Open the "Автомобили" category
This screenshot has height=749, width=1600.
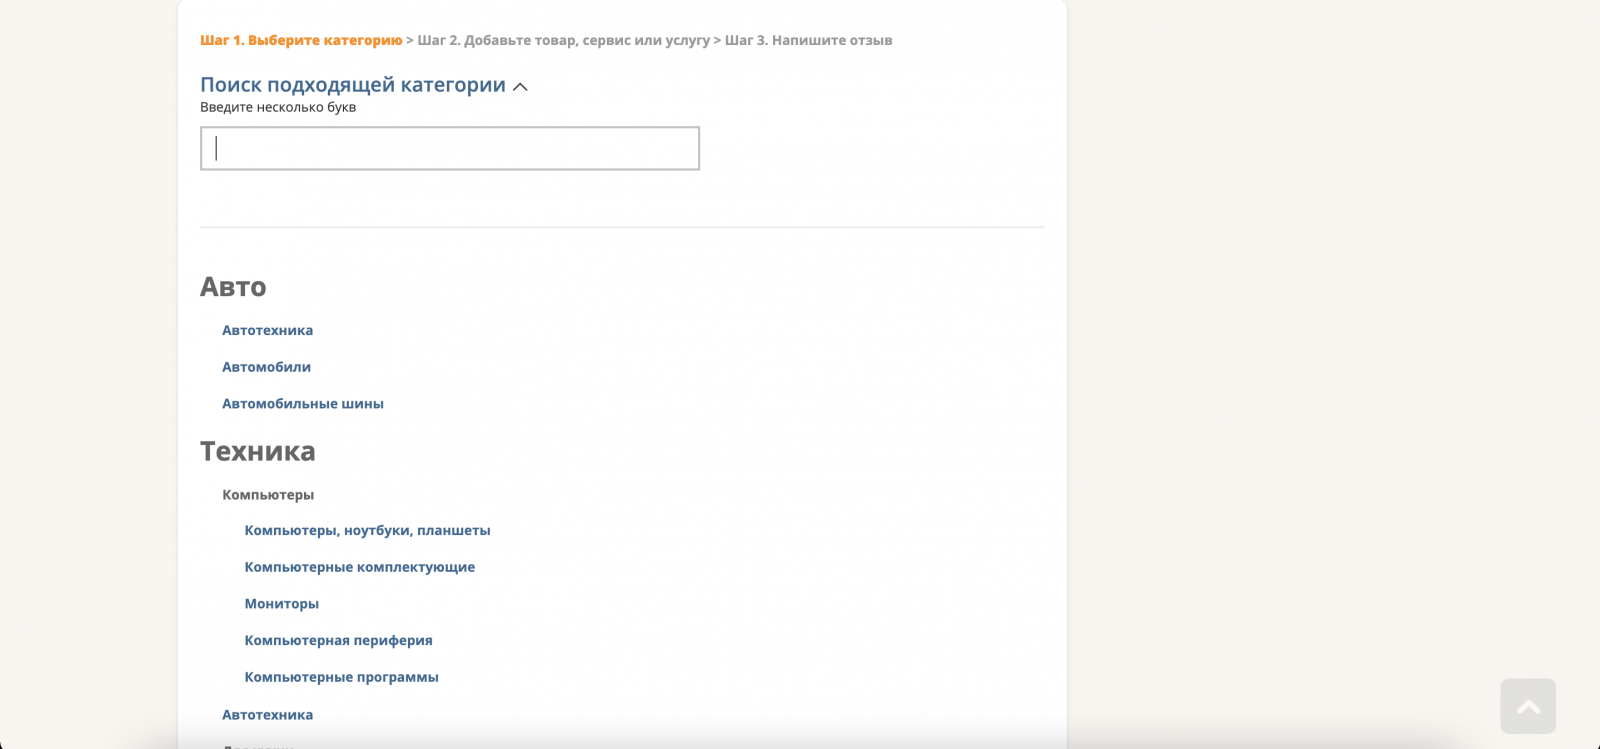(266, 367)
